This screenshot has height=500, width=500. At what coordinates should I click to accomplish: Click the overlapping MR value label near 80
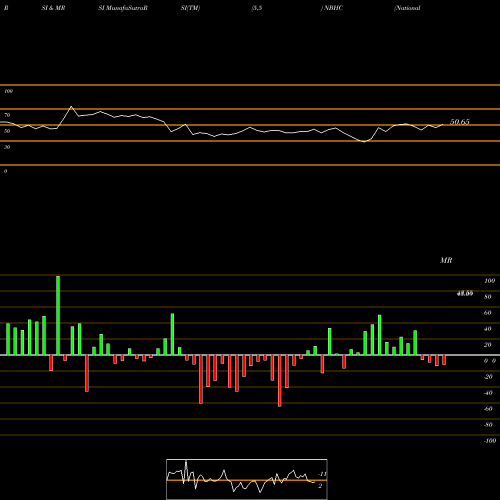click(465, 293)
